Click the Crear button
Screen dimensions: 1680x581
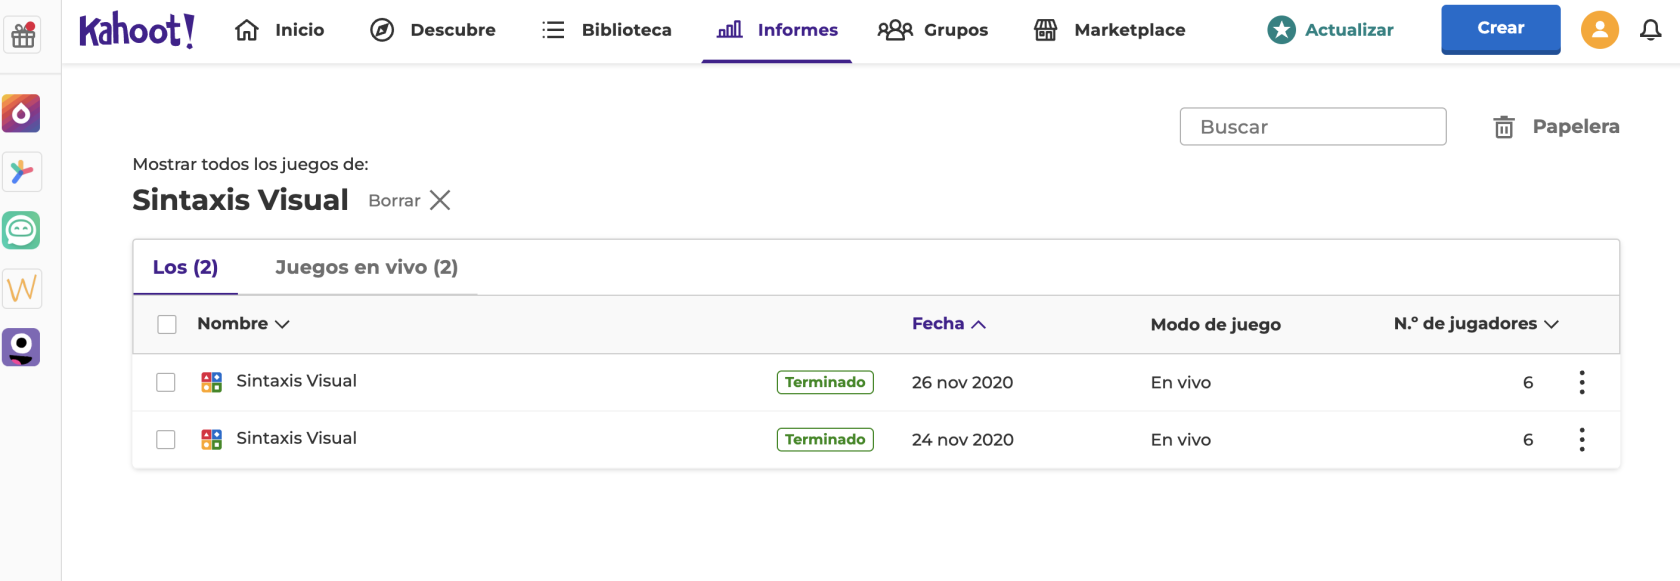1501,28
